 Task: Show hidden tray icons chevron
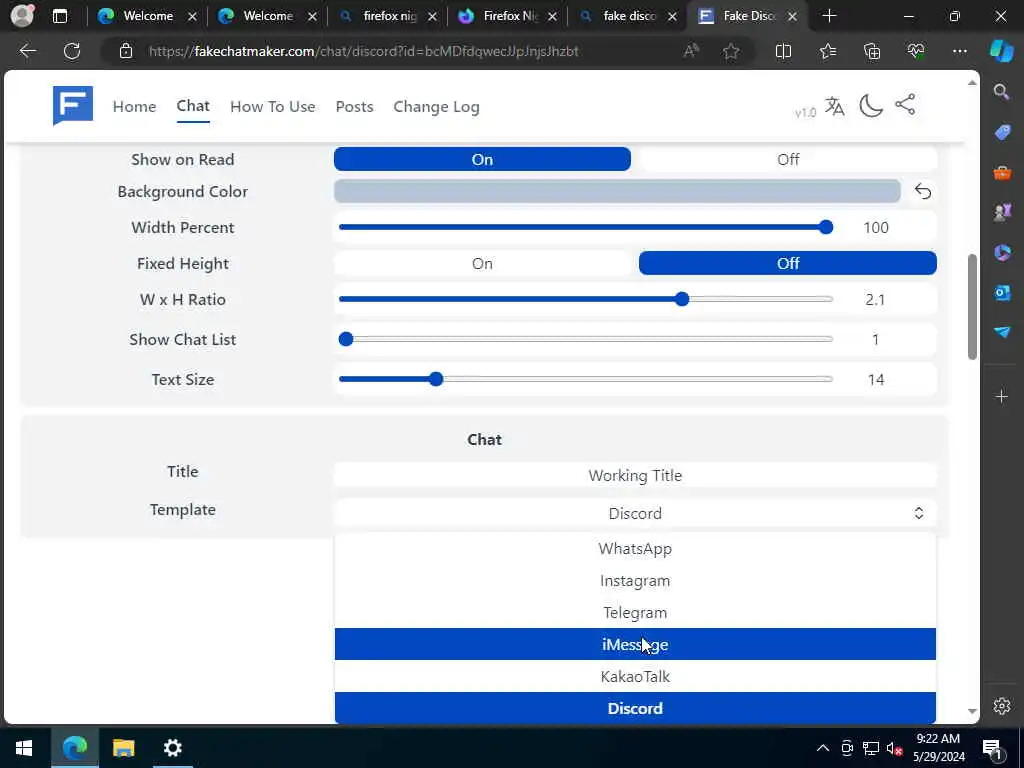pyautogui.click(x=823, y=748)
